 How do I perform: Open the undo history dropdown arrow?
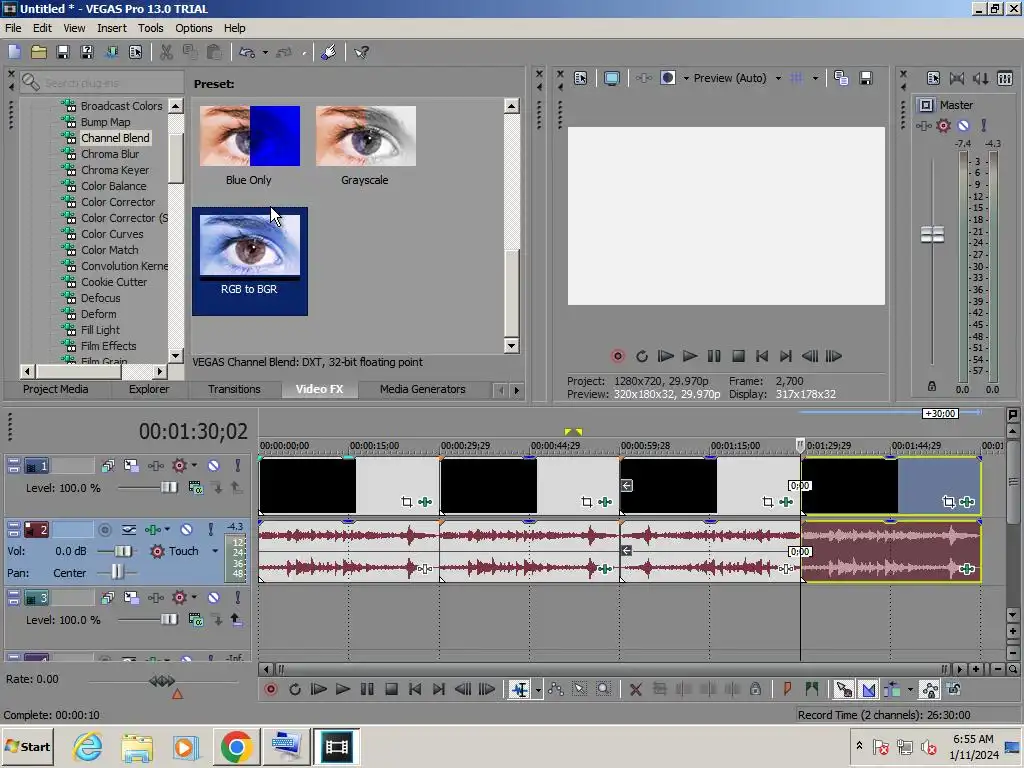[x=265, y=52]
